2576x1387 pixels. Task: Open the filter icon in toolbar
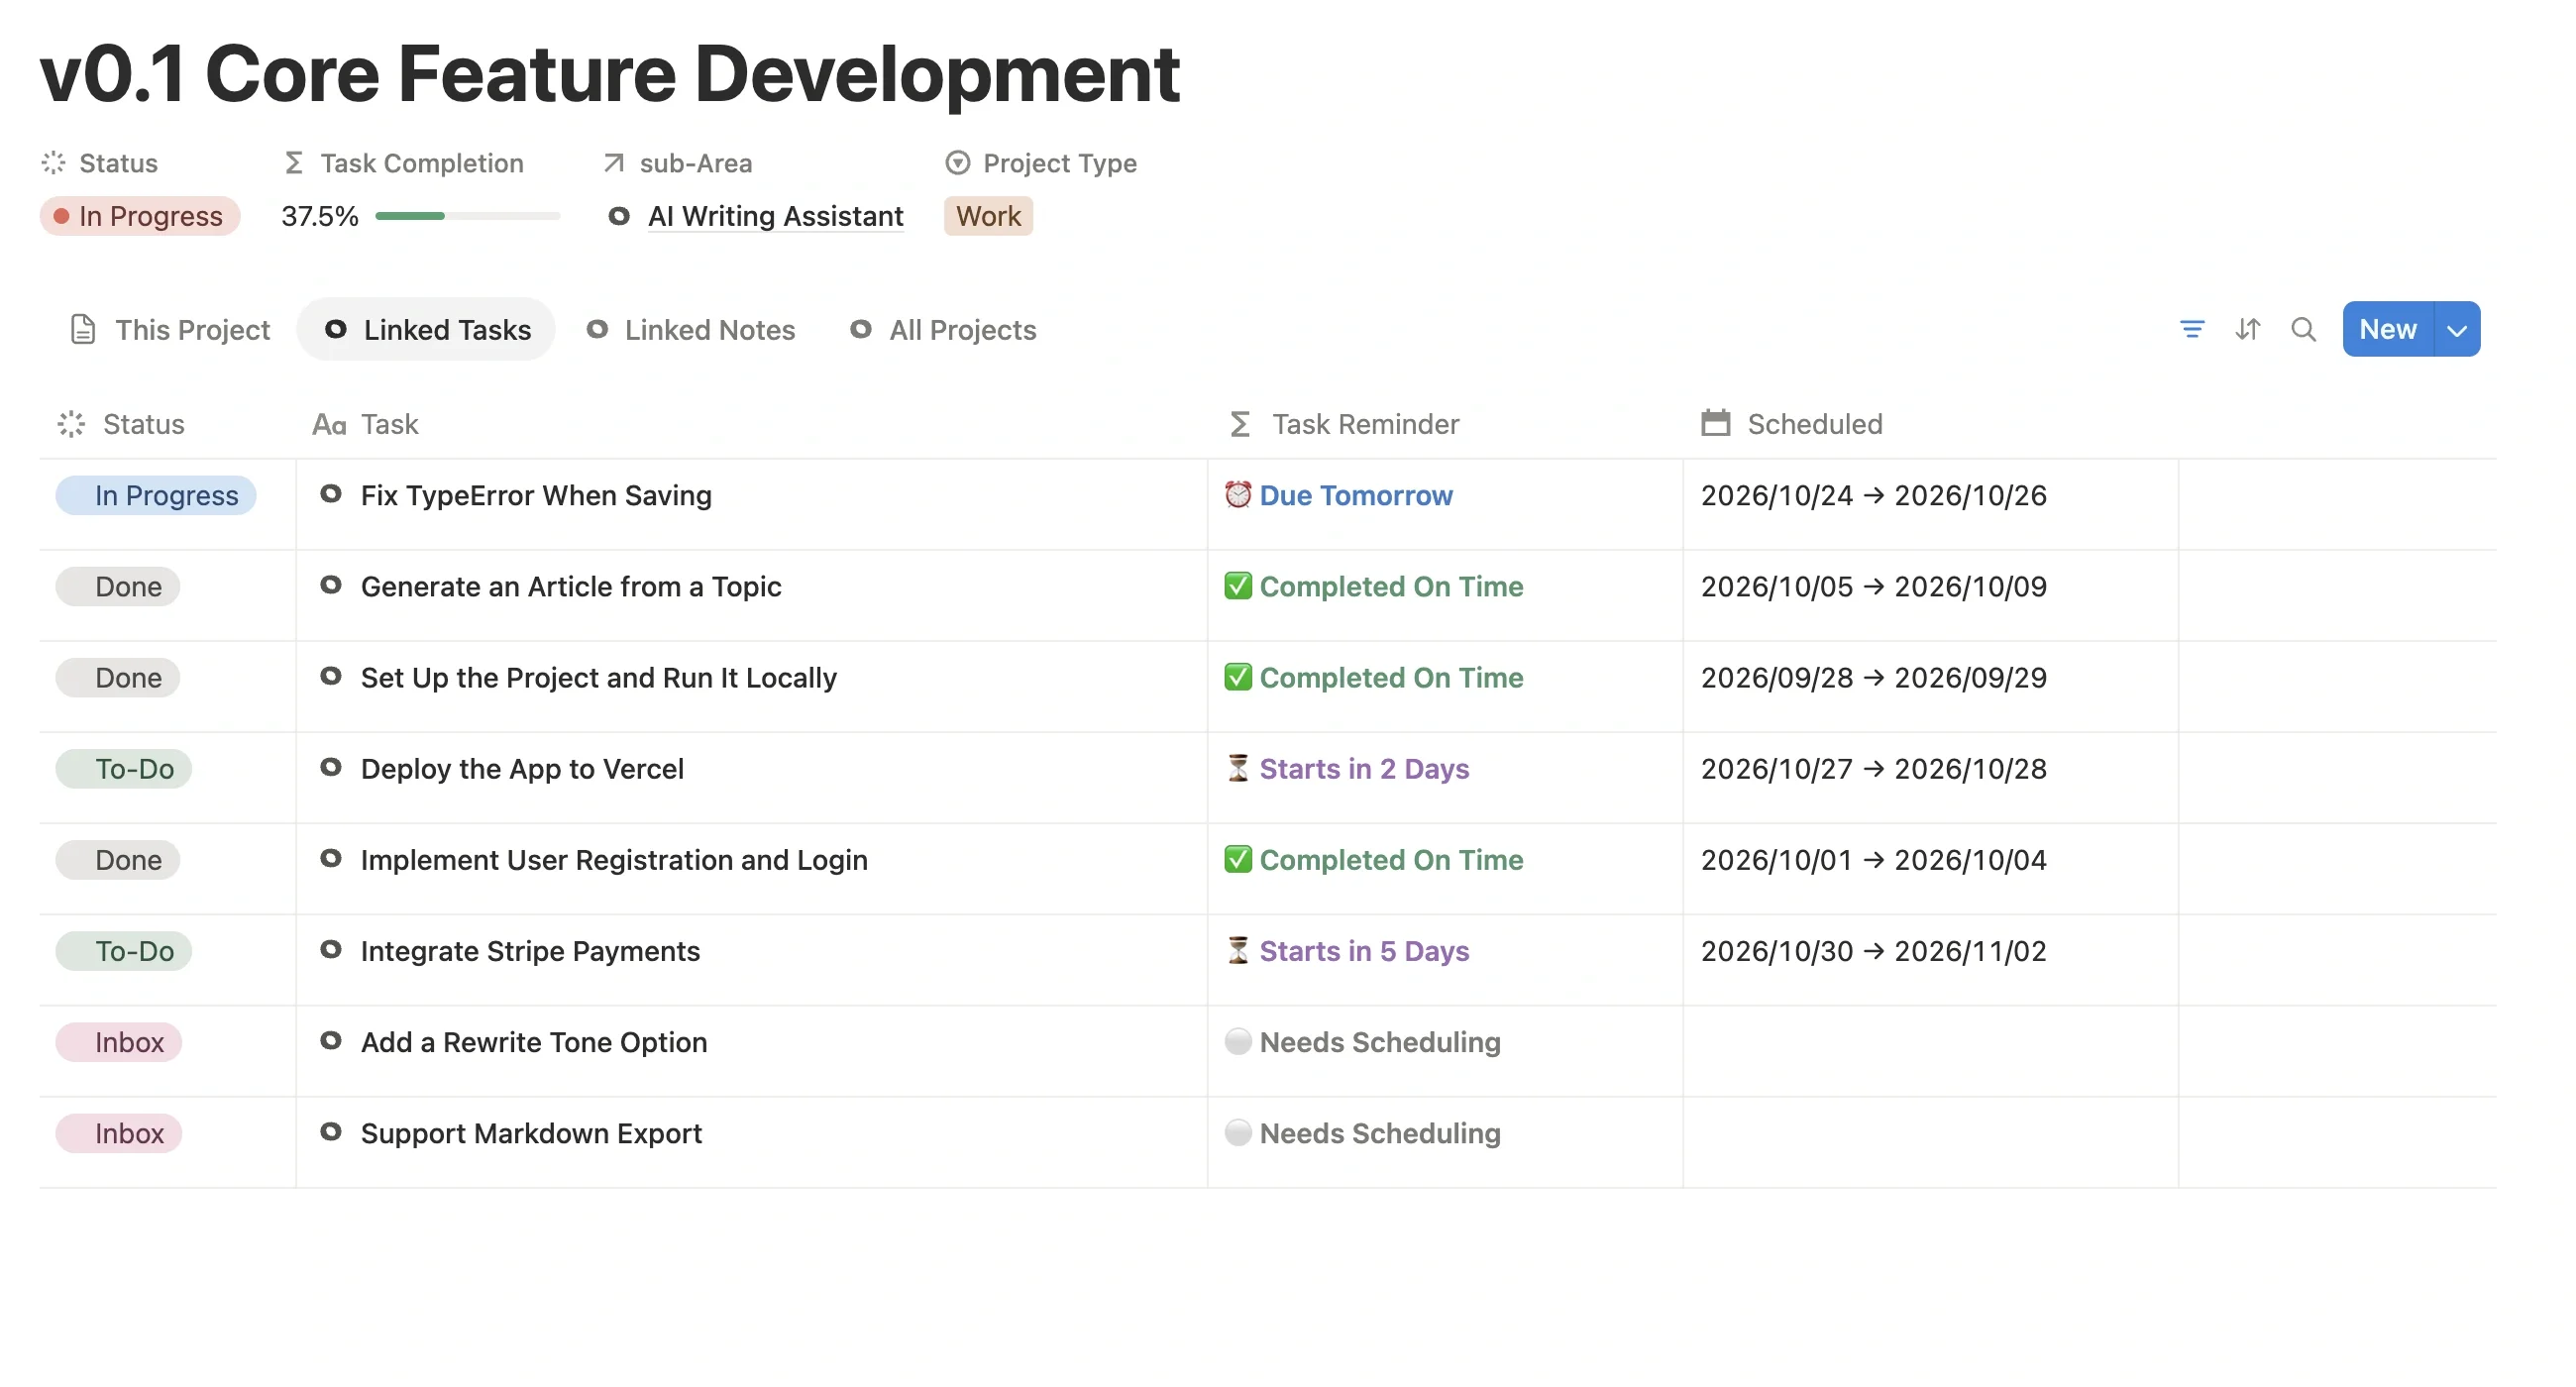tap(2191, 329)
